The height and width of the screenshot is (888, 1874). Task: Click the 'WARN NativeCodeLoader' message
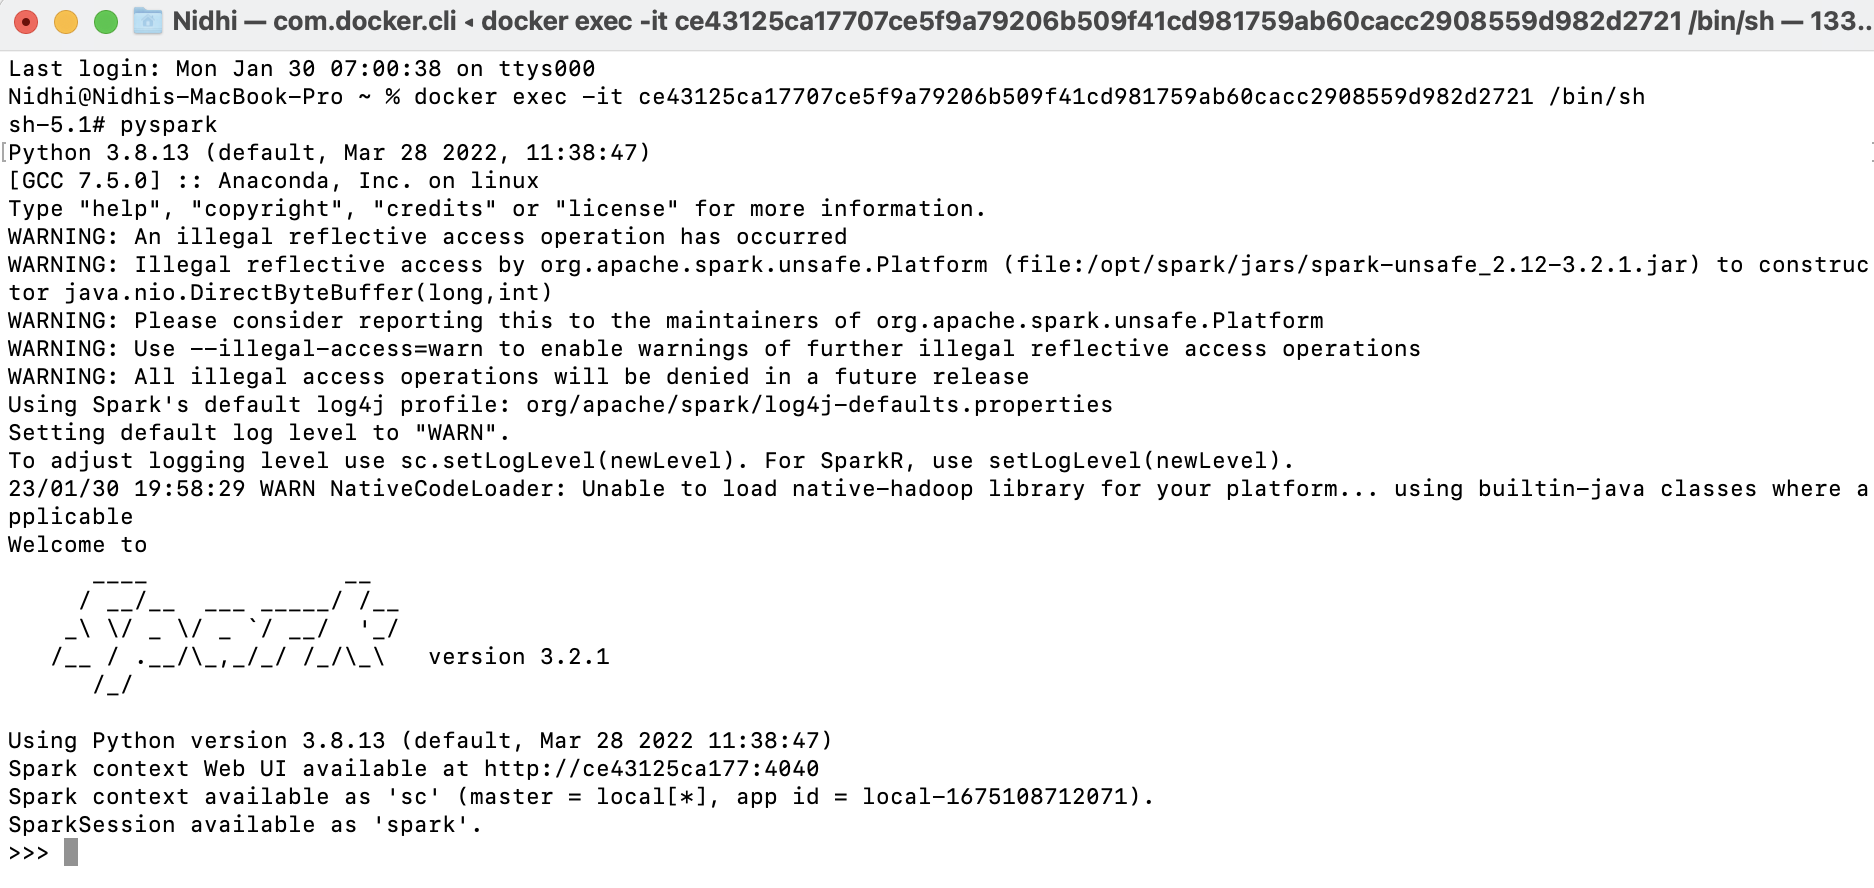(412, 489)
